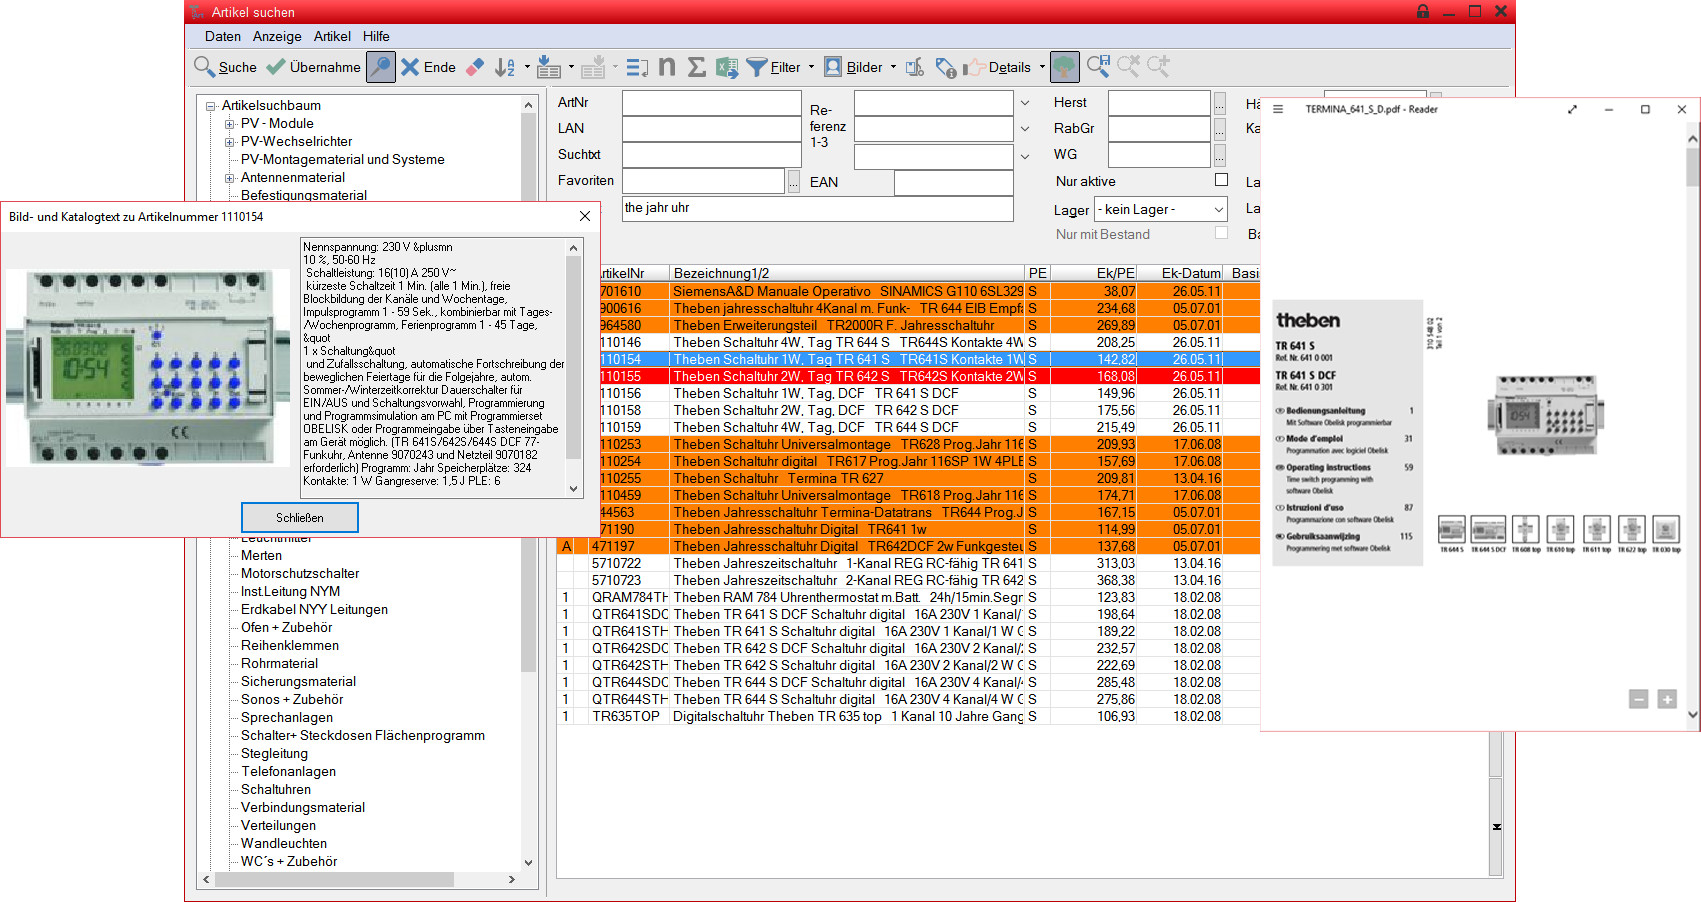This screenshot has width=1701, height=902.
Task: Open the Anzeige menu
Action: pyautogui.click(x=277, y=36)
